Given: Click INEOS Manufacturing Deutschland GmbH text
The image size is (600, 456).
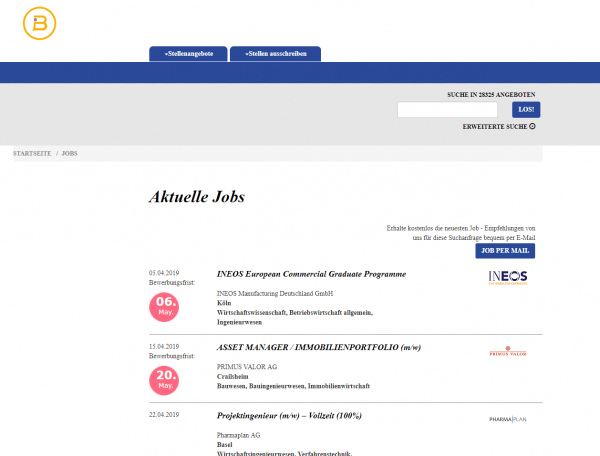Looking at the screenshot, I should [x=275, y=293].
